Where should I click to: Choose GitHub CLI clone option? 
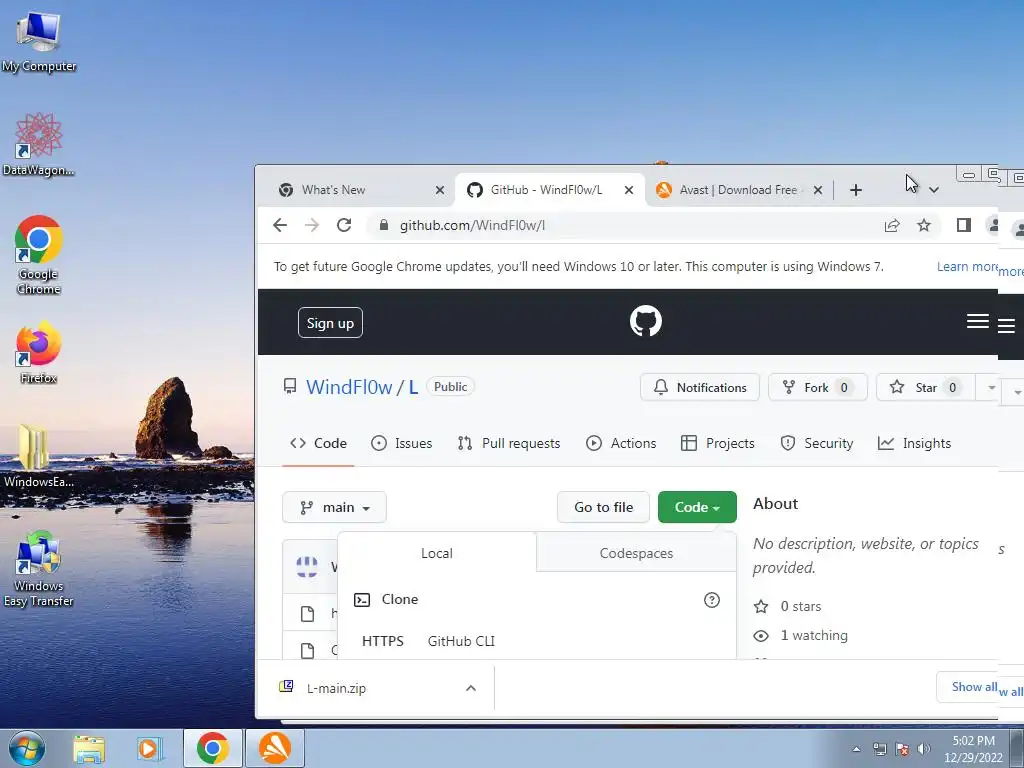461,641
